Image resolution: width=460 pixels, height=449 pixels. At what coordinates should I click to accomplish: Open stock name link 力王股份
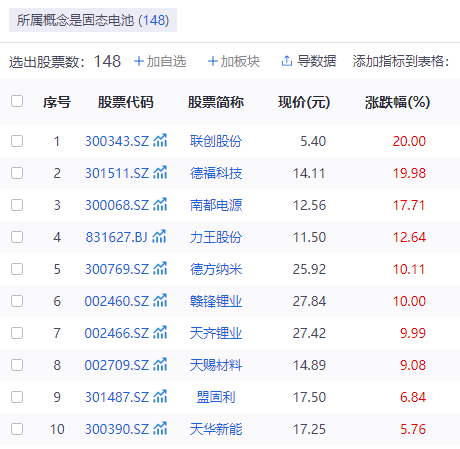coord(216,237)
